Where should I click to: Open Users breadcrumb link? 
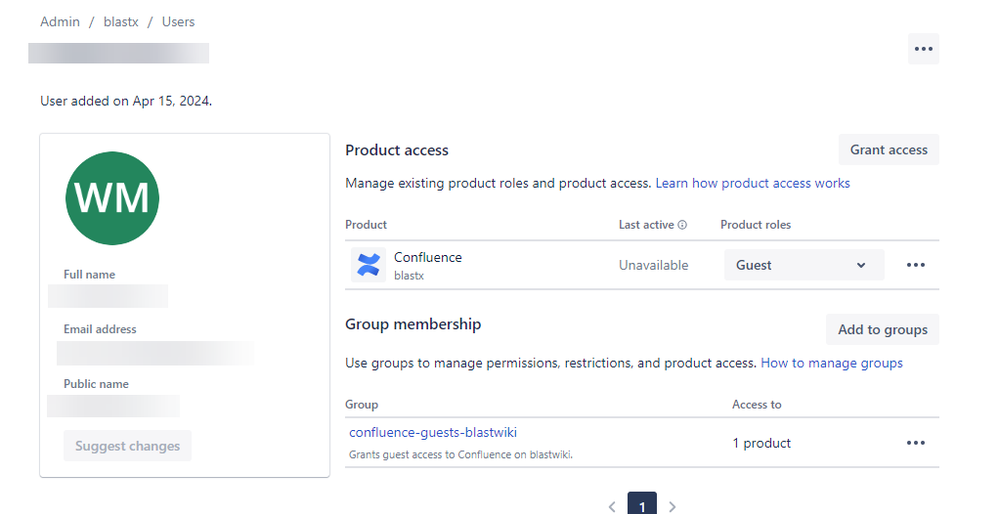(178, 21)
